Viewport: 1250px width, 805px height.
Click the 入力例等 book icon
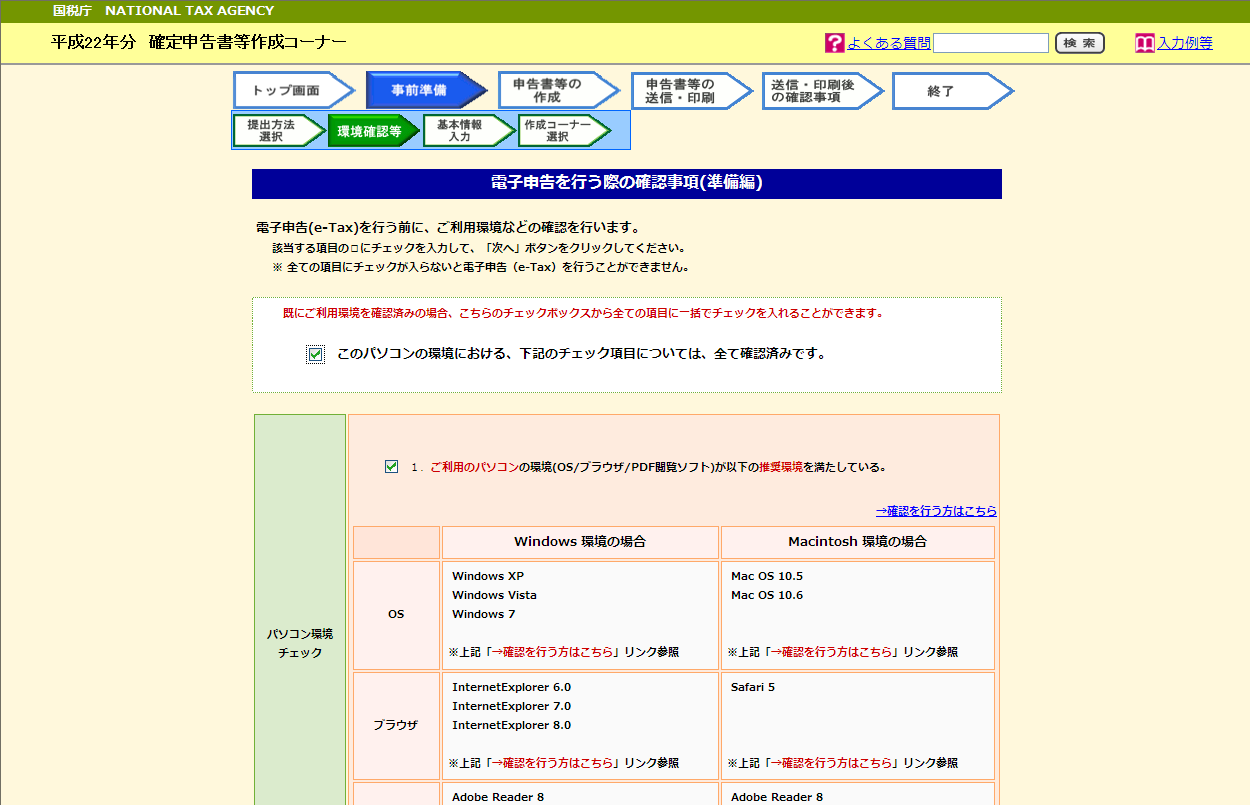[x=1145, y=43]
